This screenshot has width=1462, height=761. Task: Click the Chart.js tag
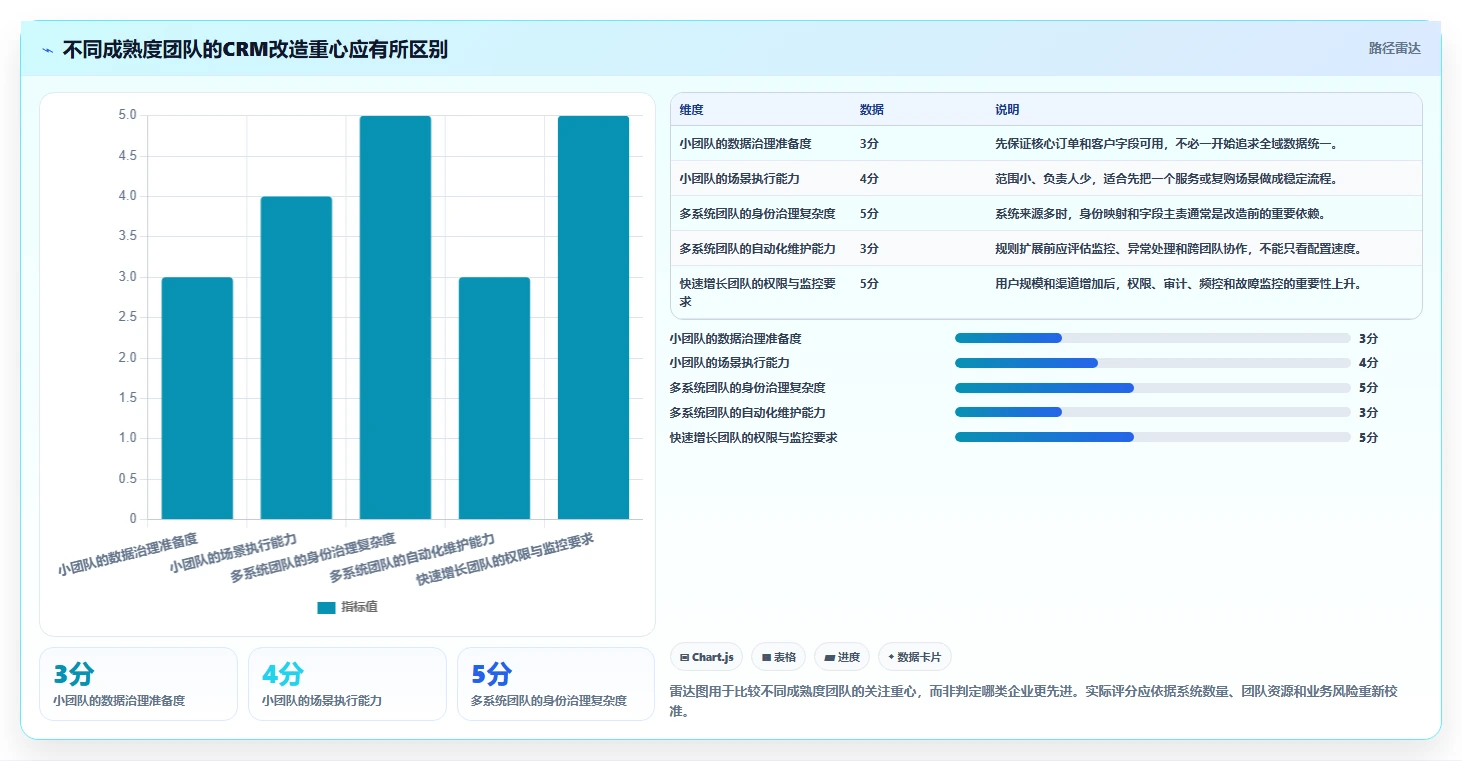point(707,657)
